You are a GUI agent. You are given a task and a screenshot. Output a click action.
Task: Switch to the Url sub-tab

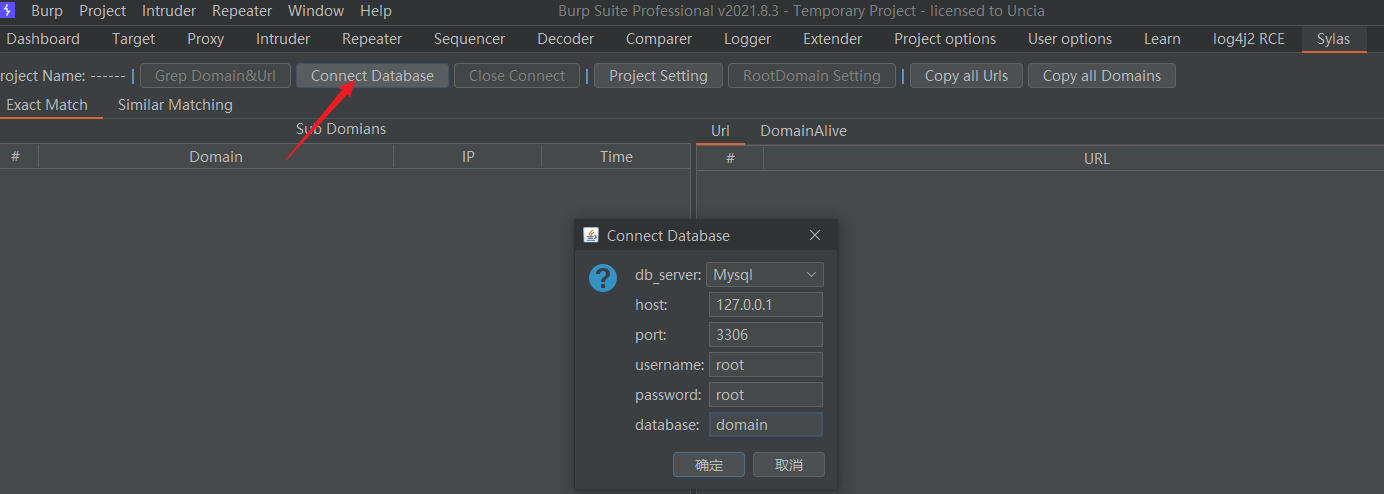[x=720, y=131]
